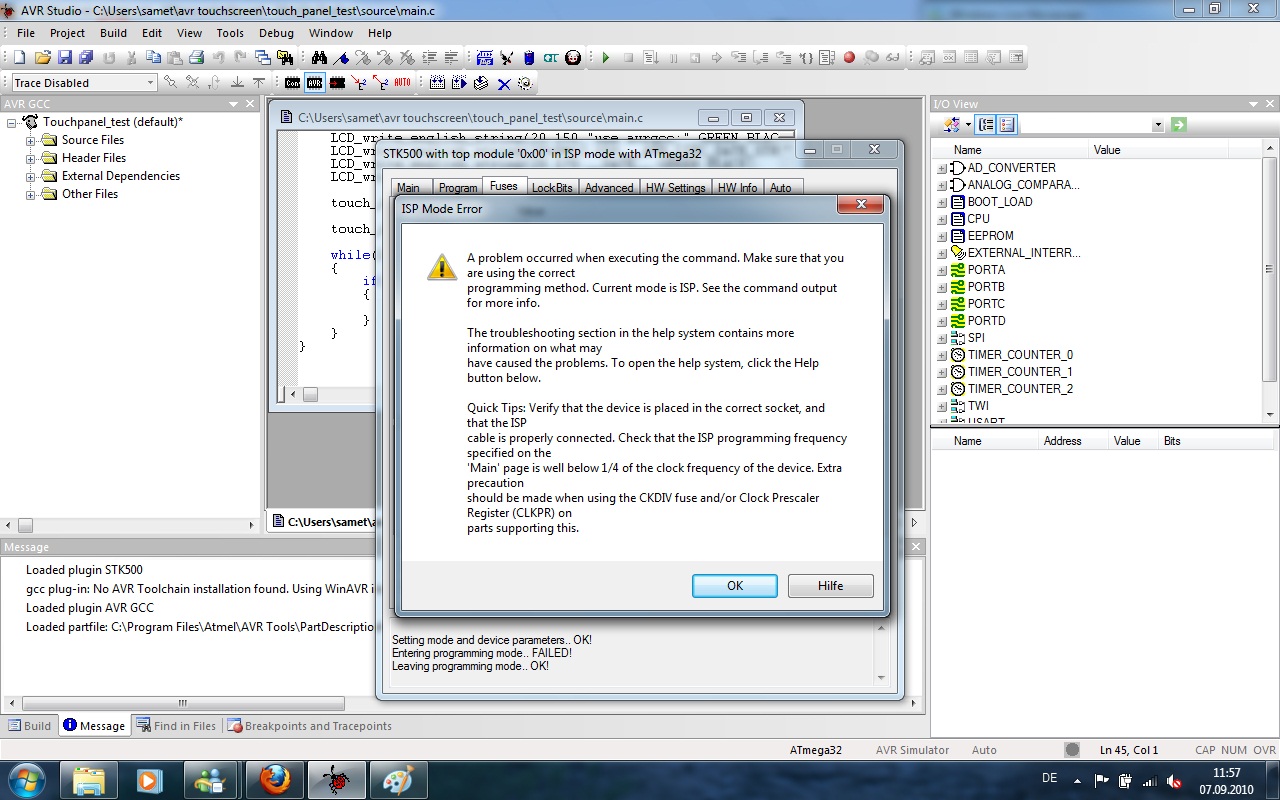Viewport: 1280px width, 800px height.
Task: Click the Con connect programmer icon
Action: click(292, 83)
